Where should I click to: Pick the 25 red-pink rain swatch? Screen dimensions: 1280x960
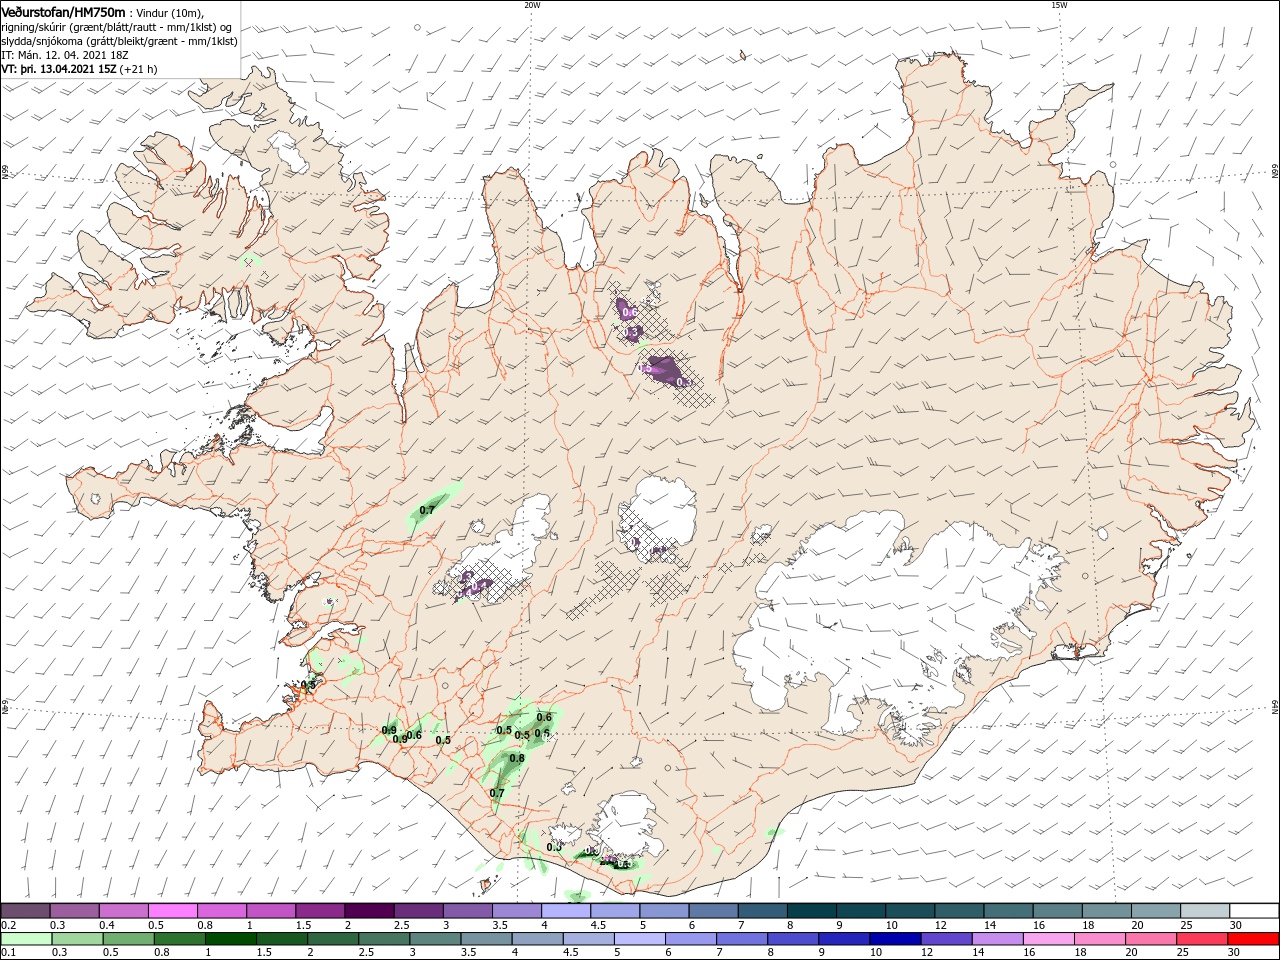tap(1201, 939)
